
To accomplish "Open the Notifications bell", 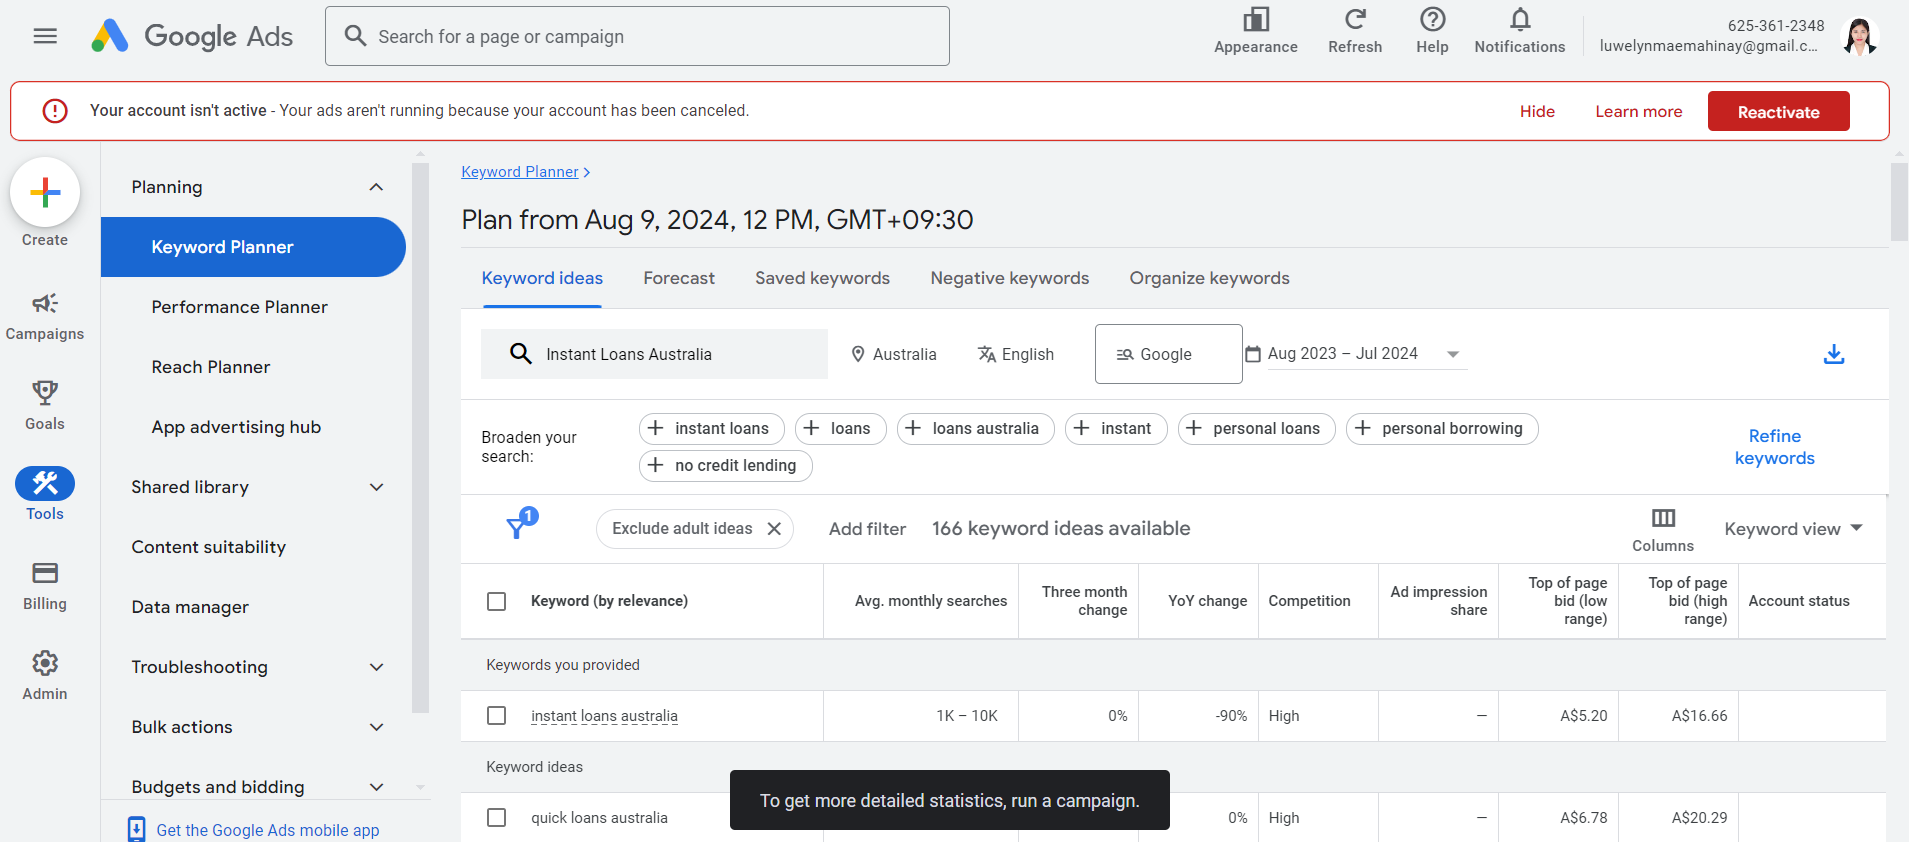I will 1519,21.
